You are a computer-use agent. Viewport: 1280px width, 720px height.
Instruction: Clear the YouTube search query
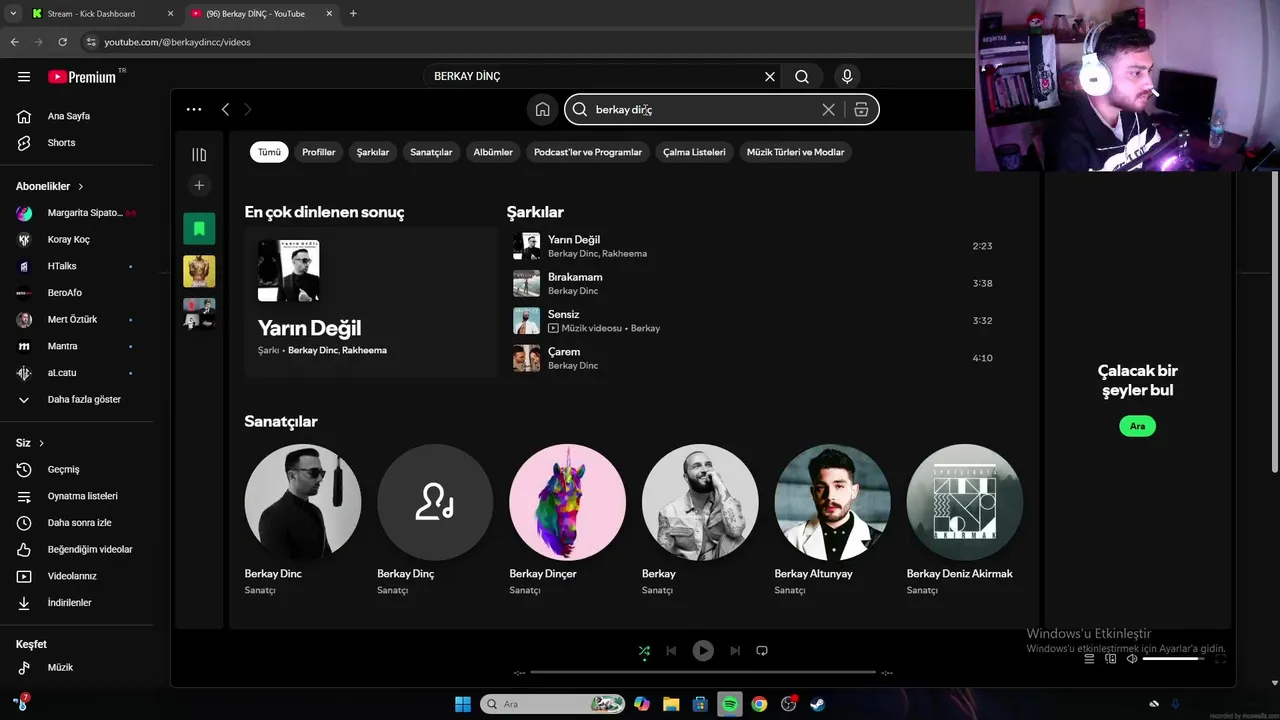[x=770, y=76]
